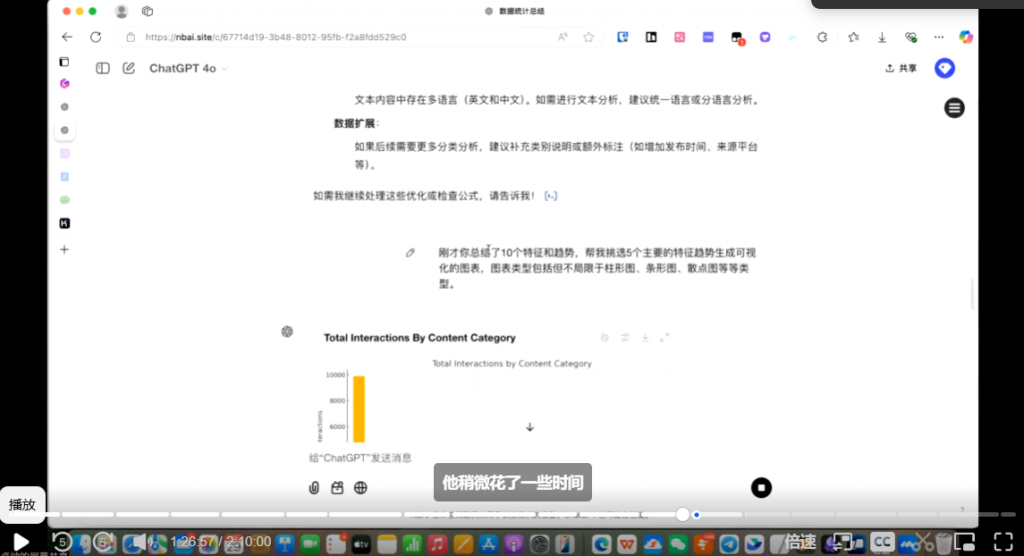1024x556 pixels.
Task: Enable web search globe icon
Action: (360, 488)
